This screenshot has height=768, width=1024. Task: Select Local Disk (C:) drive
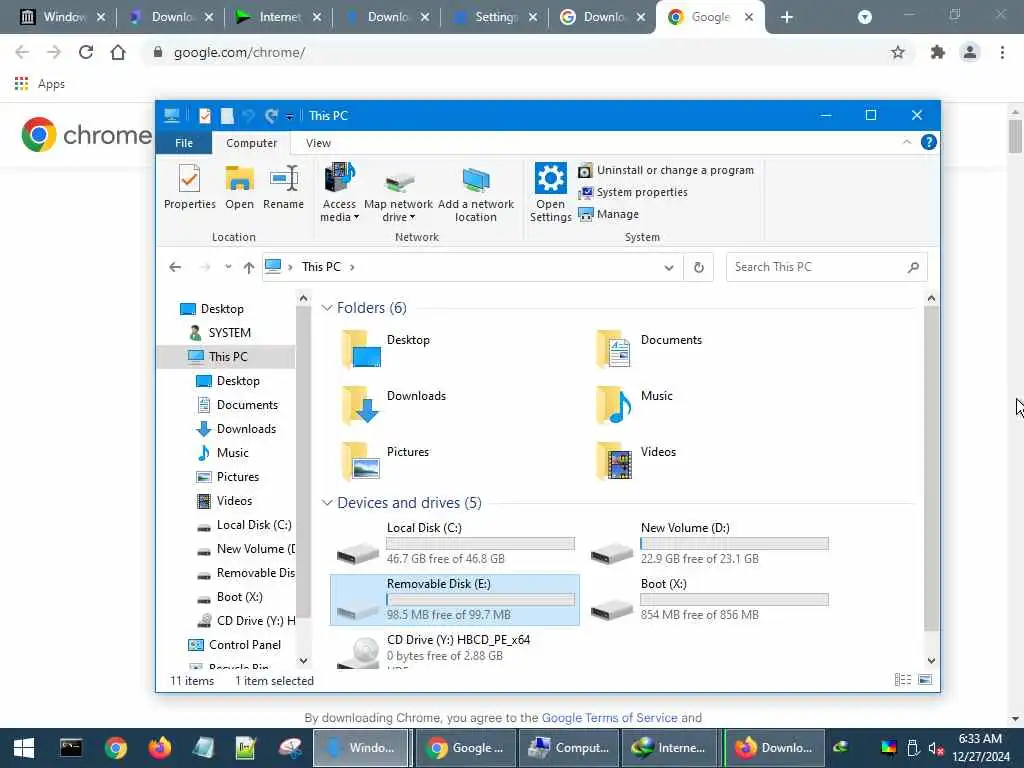tap(455, 543)
